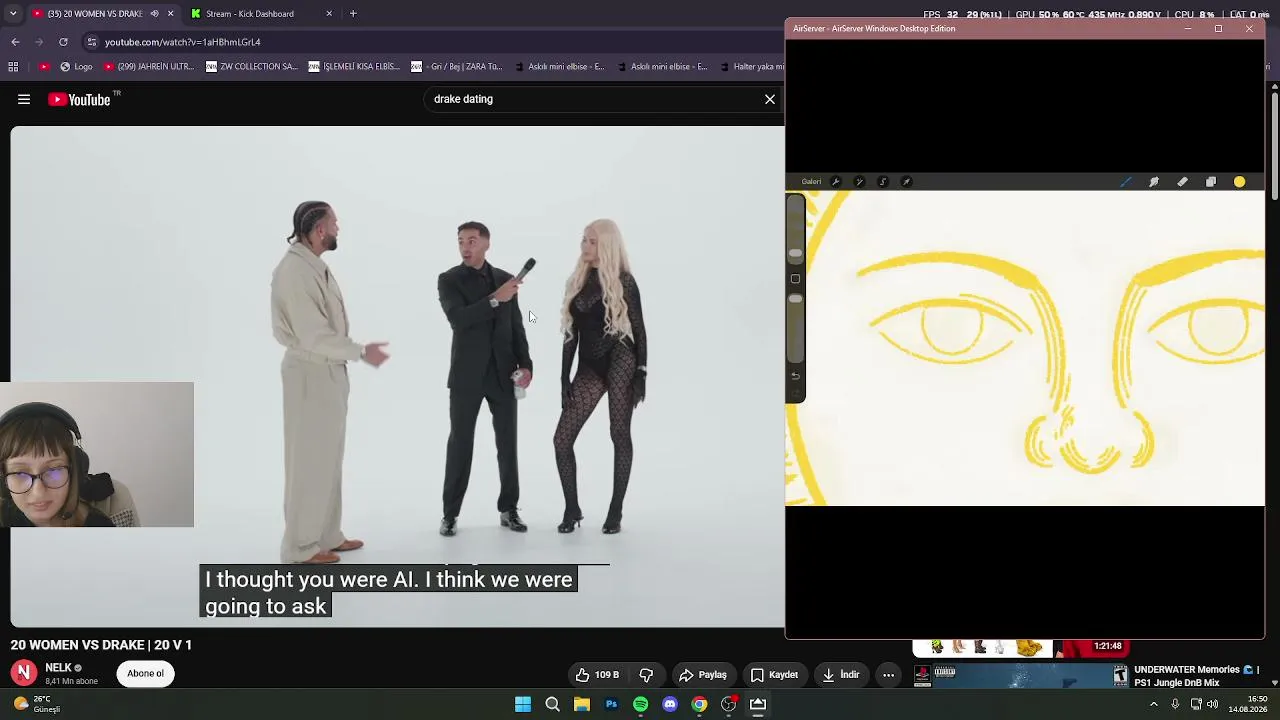This screenshot has width=1280, height=720.
Task: Open File Explorer from taskbar
Action: tap(582, 704)
